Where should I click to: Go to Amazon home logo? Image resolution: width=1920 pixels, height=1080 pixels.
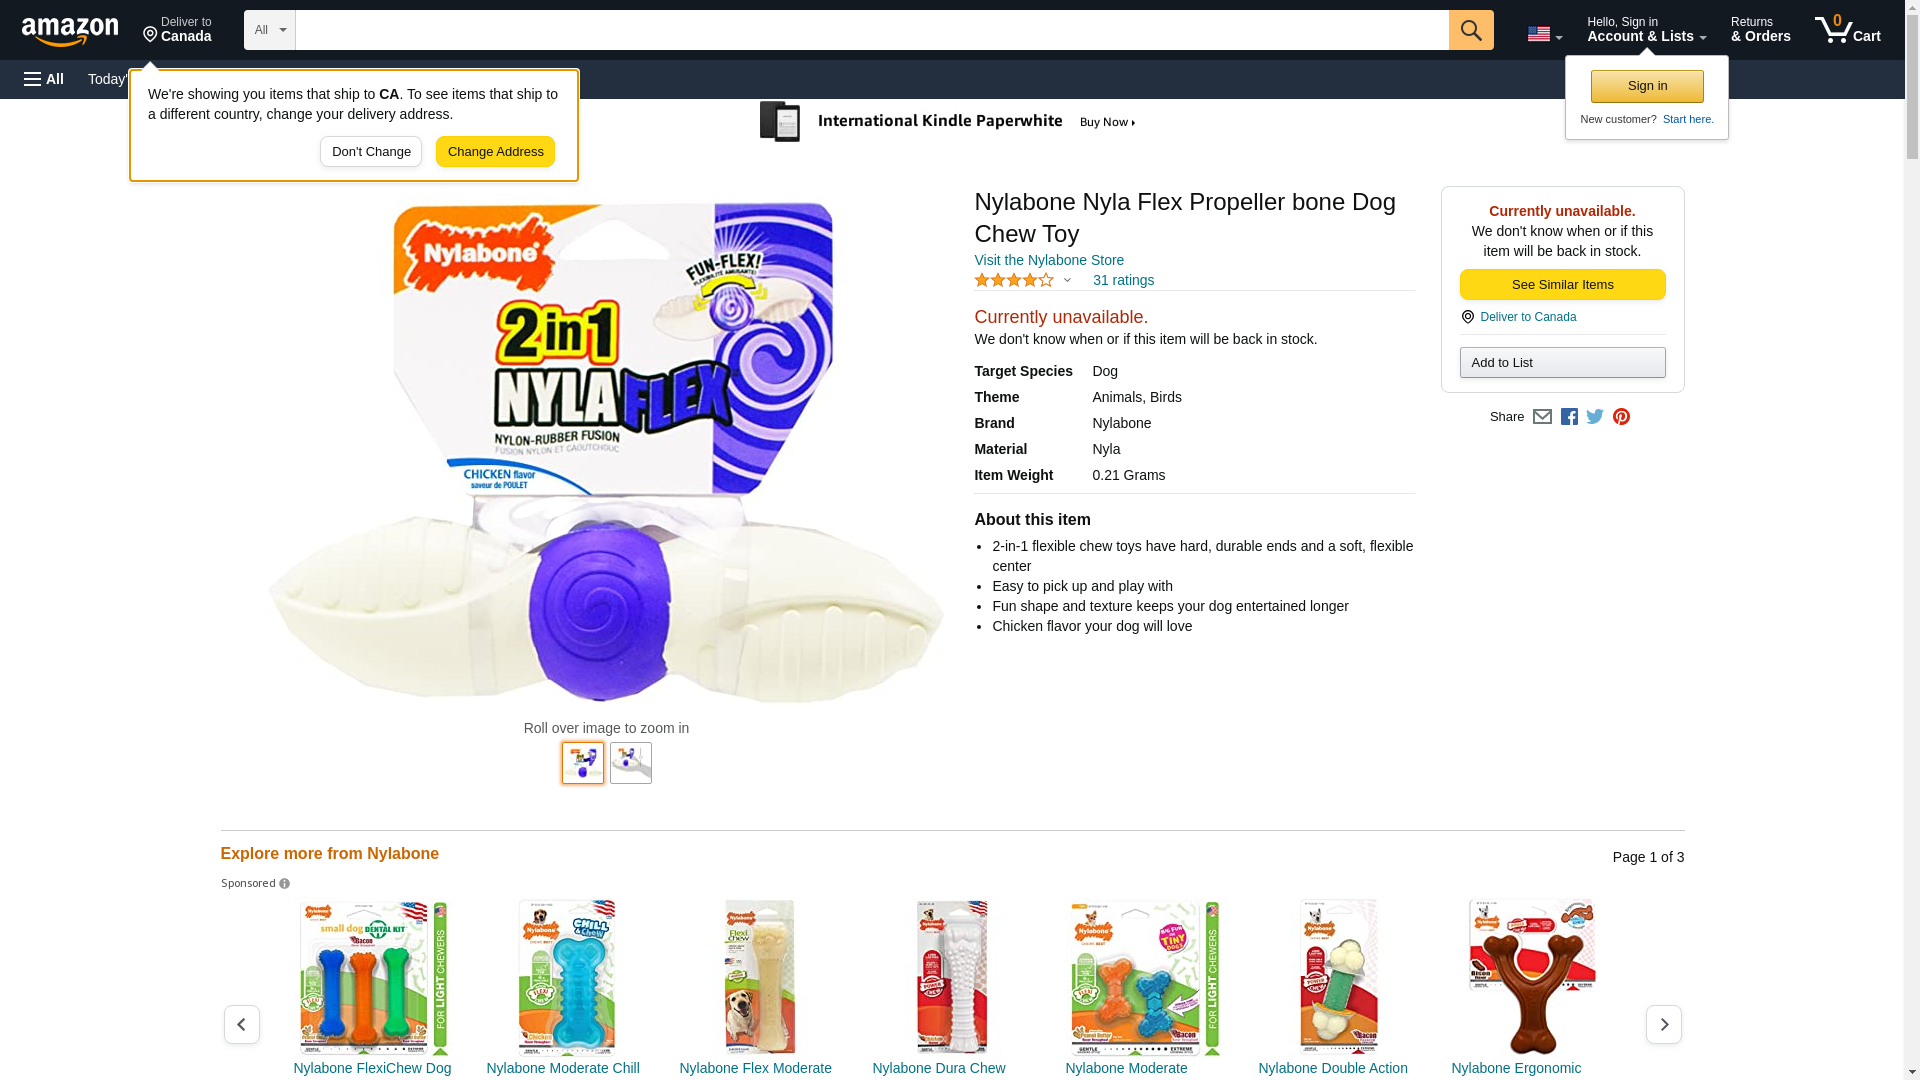[70, 32]
